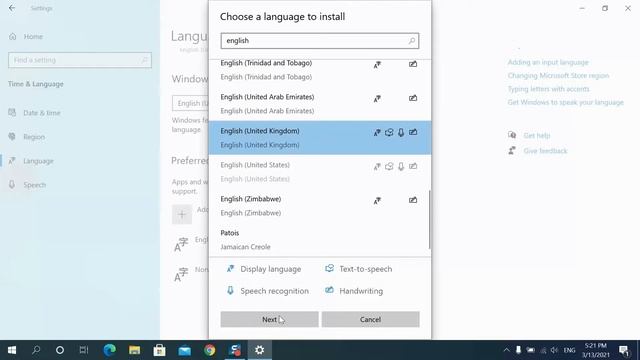Click display language icon for English (United Arab Emirates)
Viewport: 640px width, 360px height.
[x=377, y=98]
